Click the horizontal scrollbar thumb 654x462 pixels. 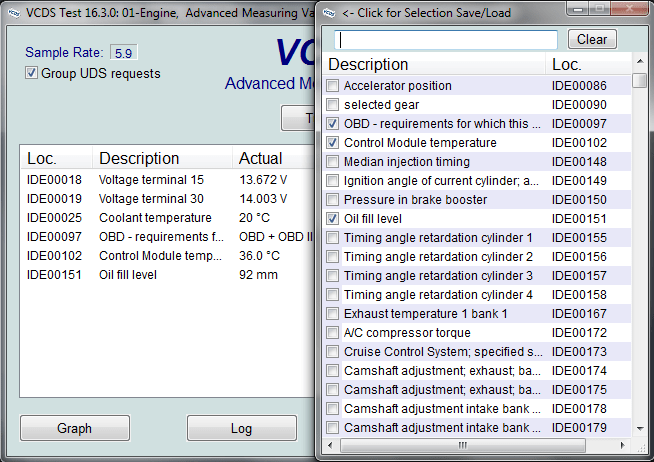pos(463,445)
